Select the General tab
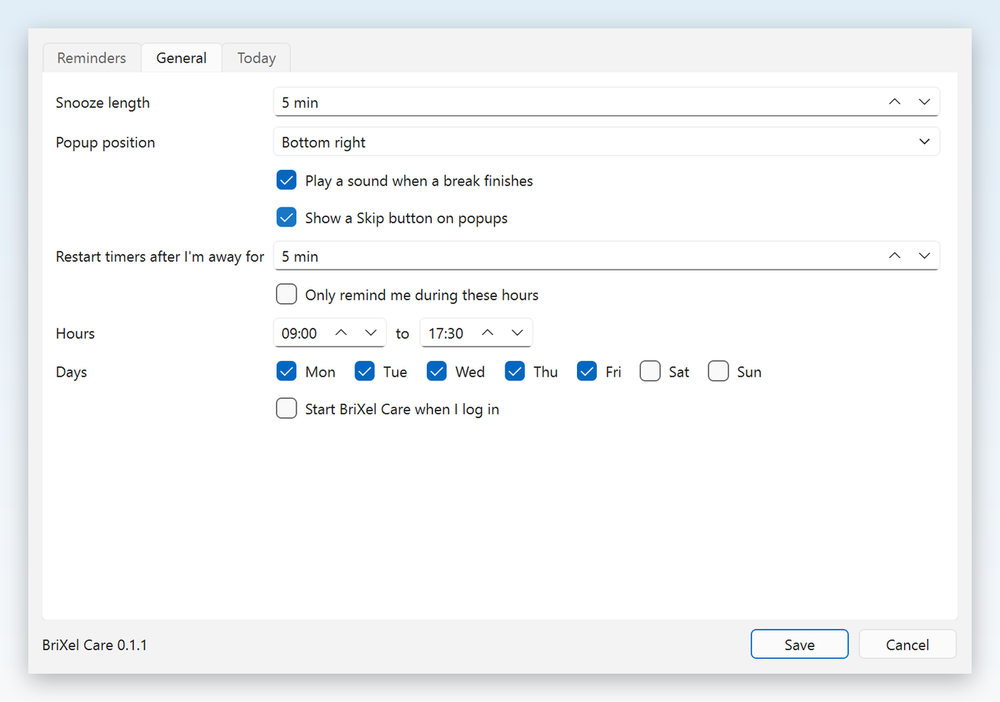The width and height of the screenshot is (1000, 702). (181, 58)
